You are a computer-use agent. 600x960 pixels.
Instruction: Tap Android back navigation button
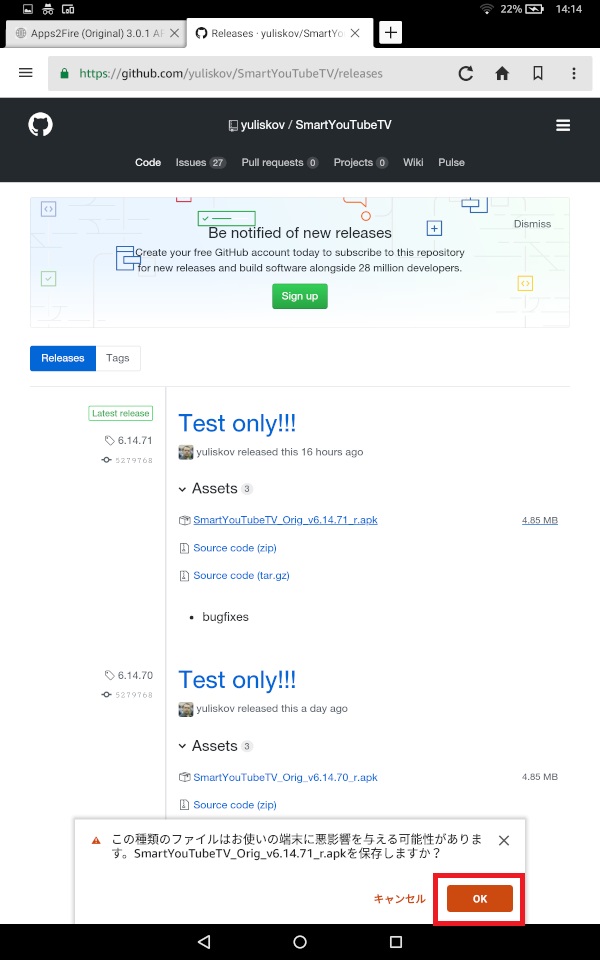[204, 942]
